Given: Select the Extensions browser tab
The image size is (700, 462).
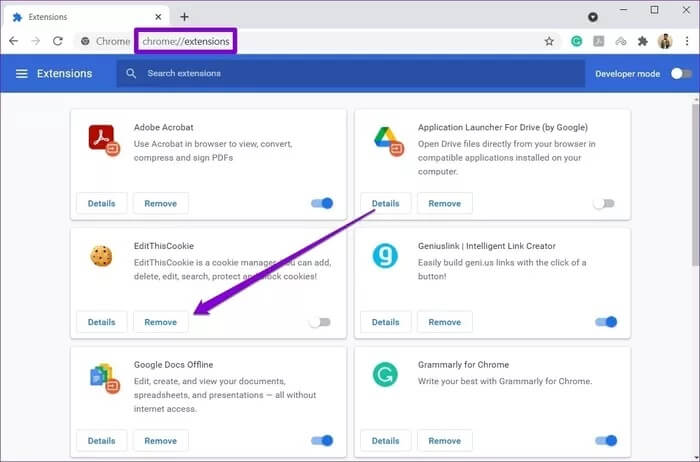Looking at the screenshot, I should click(x=87, y=17).
